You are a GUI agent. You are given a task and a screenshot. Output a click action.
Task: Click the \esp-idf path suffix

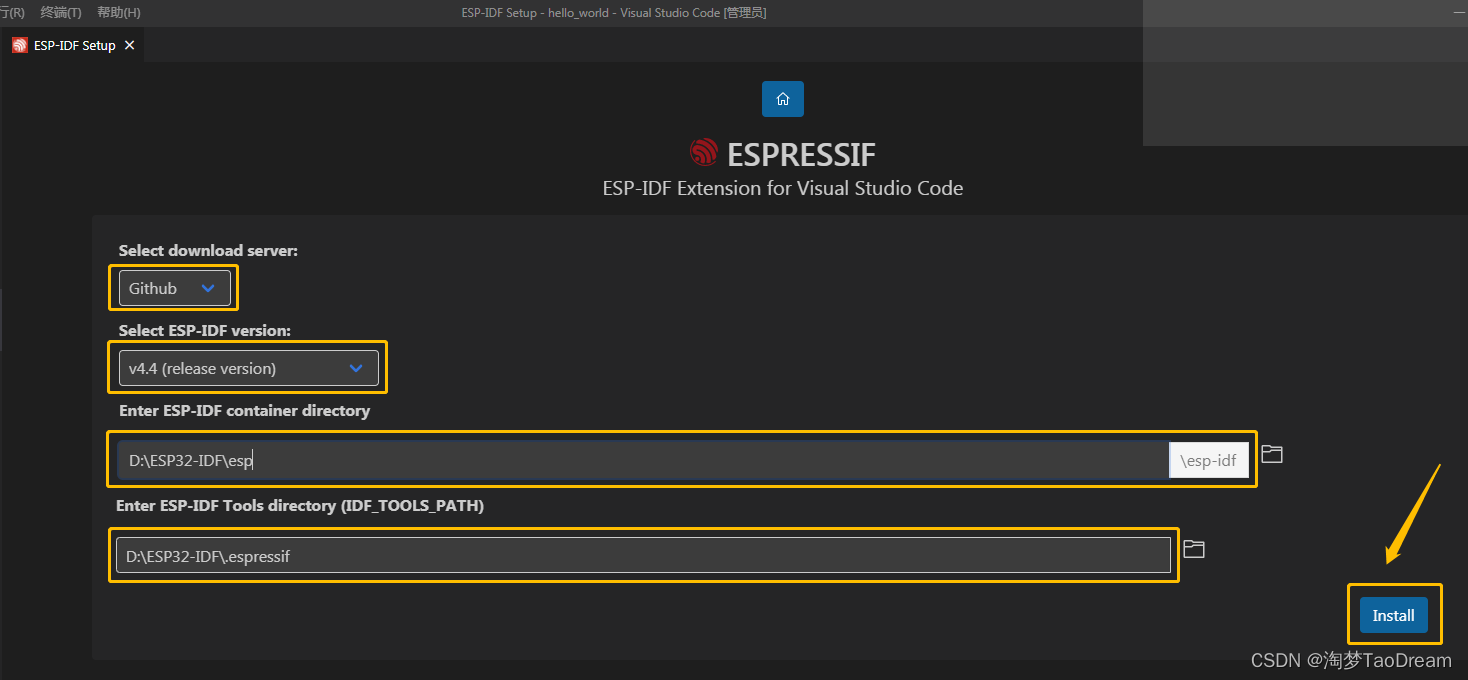(x=1209, y=460)
